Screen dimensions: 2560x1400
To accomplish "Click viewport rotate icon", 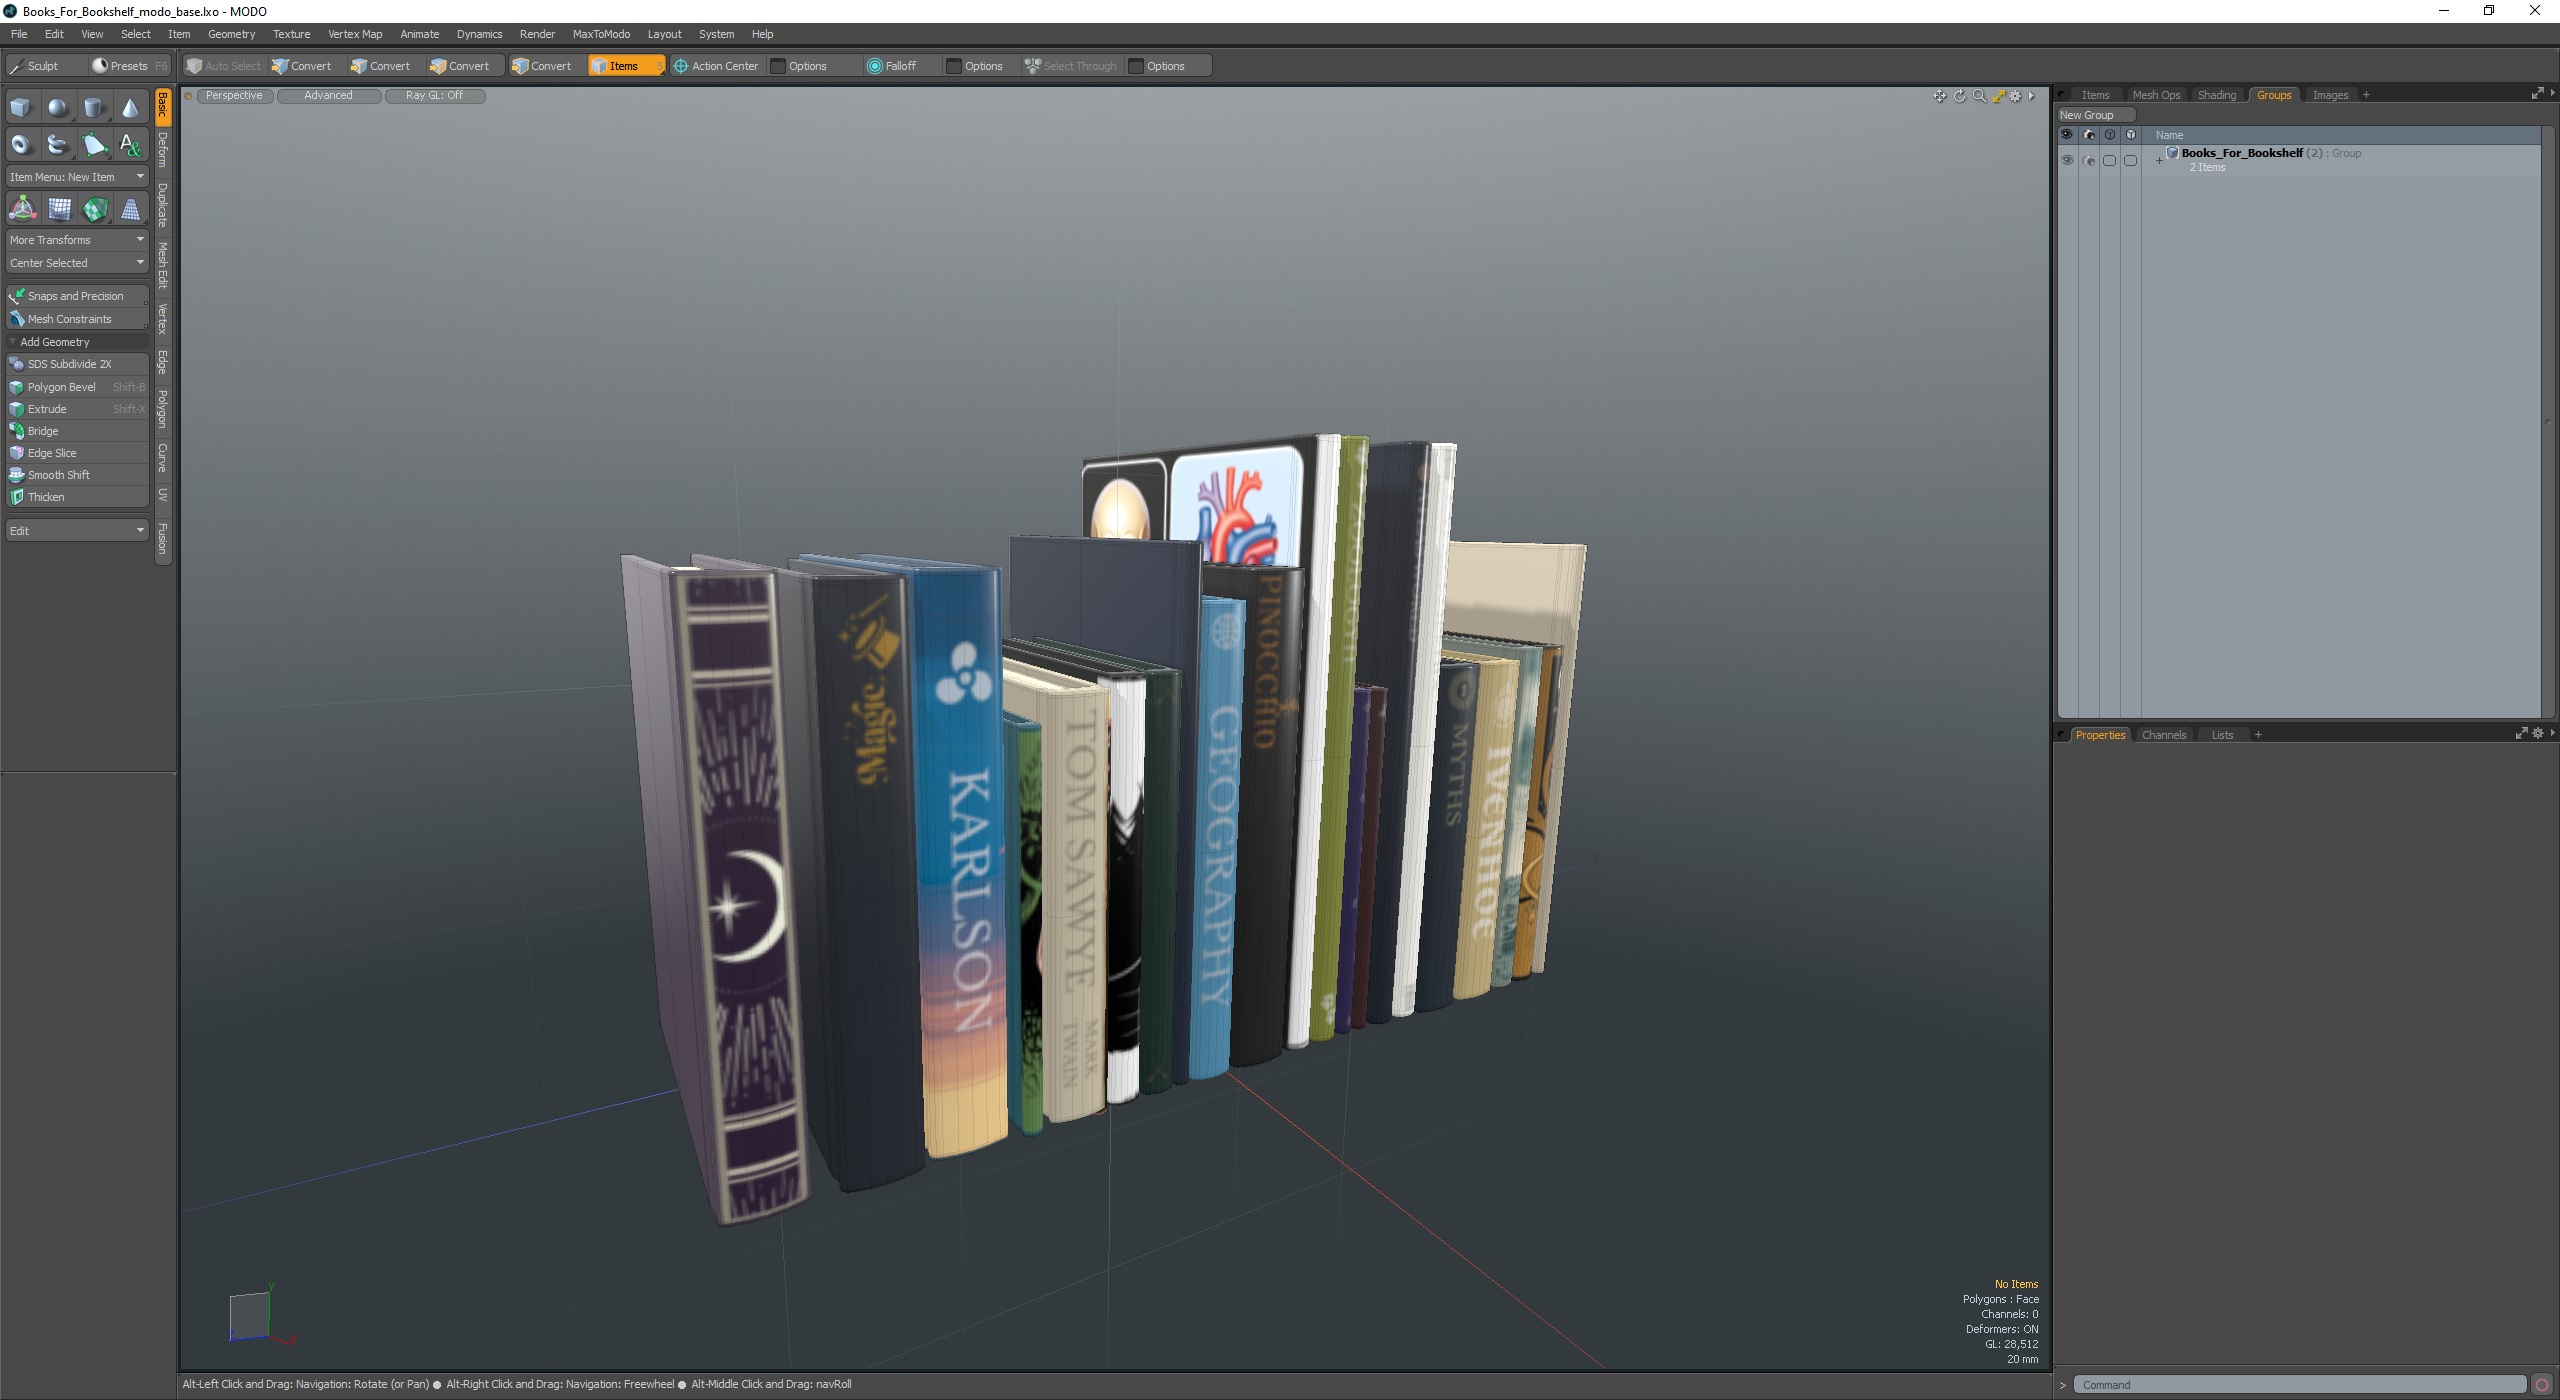I will point(1959,96).
